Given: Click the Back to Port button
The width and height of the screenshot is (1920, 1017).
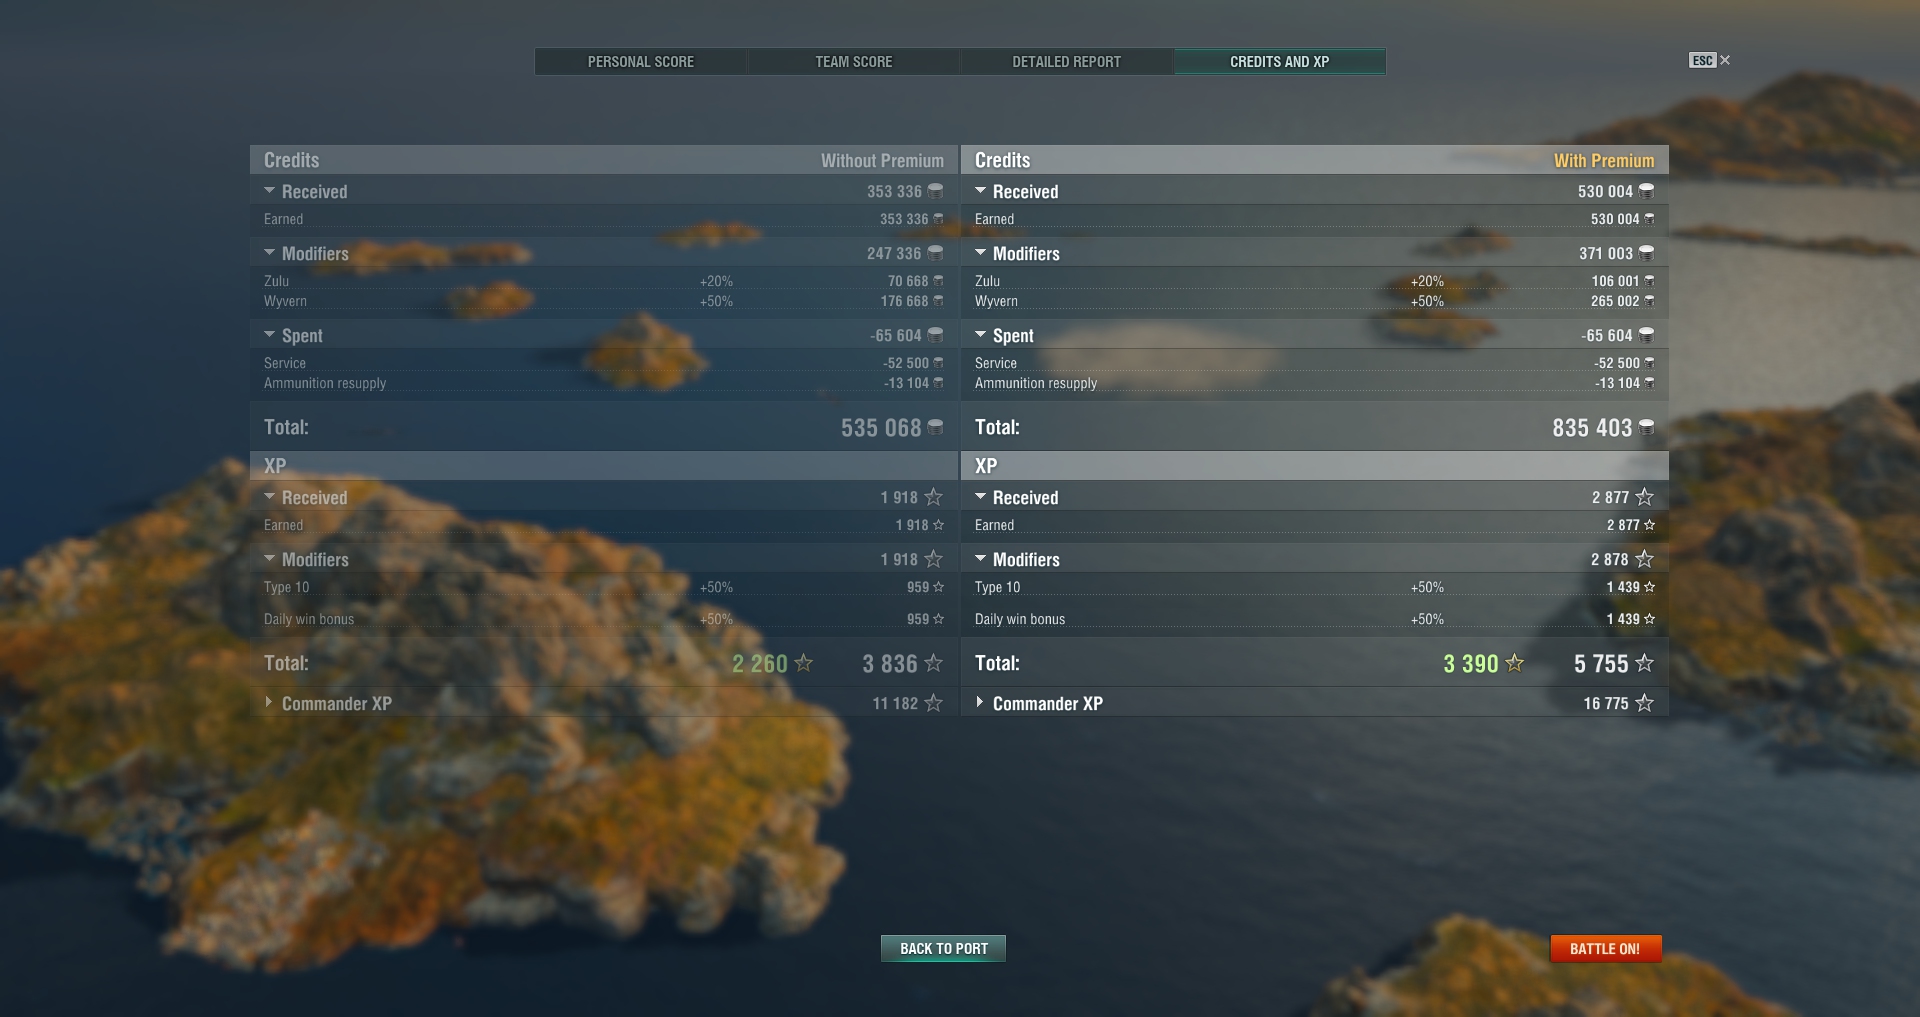Looking at the screenshot, I should [943, 948].
